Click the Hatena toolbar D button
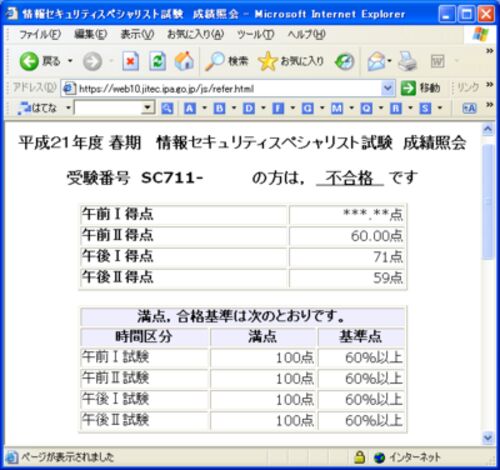Screen dimensions: 500x470 pos(249,108)
